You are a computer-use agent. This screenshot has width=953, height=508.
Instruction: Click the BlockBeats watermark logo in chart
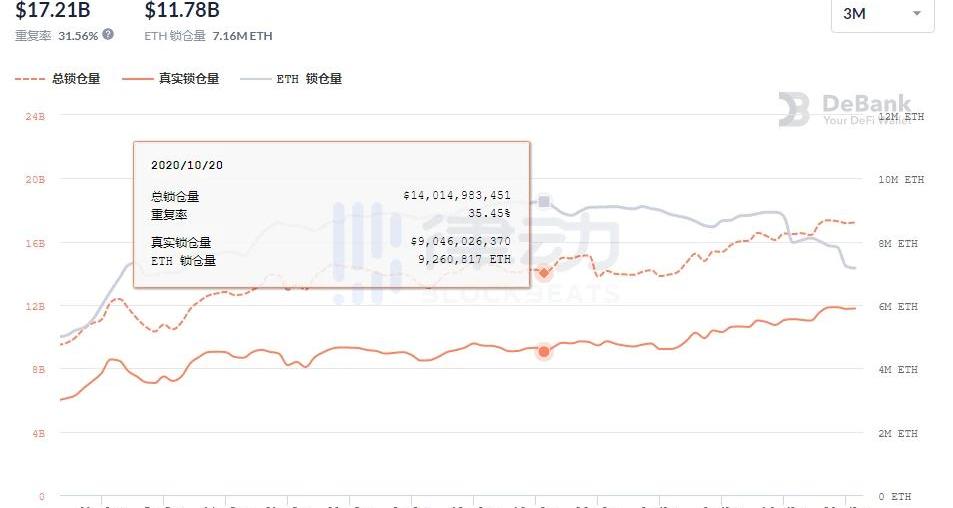click(x=476, y=252)
